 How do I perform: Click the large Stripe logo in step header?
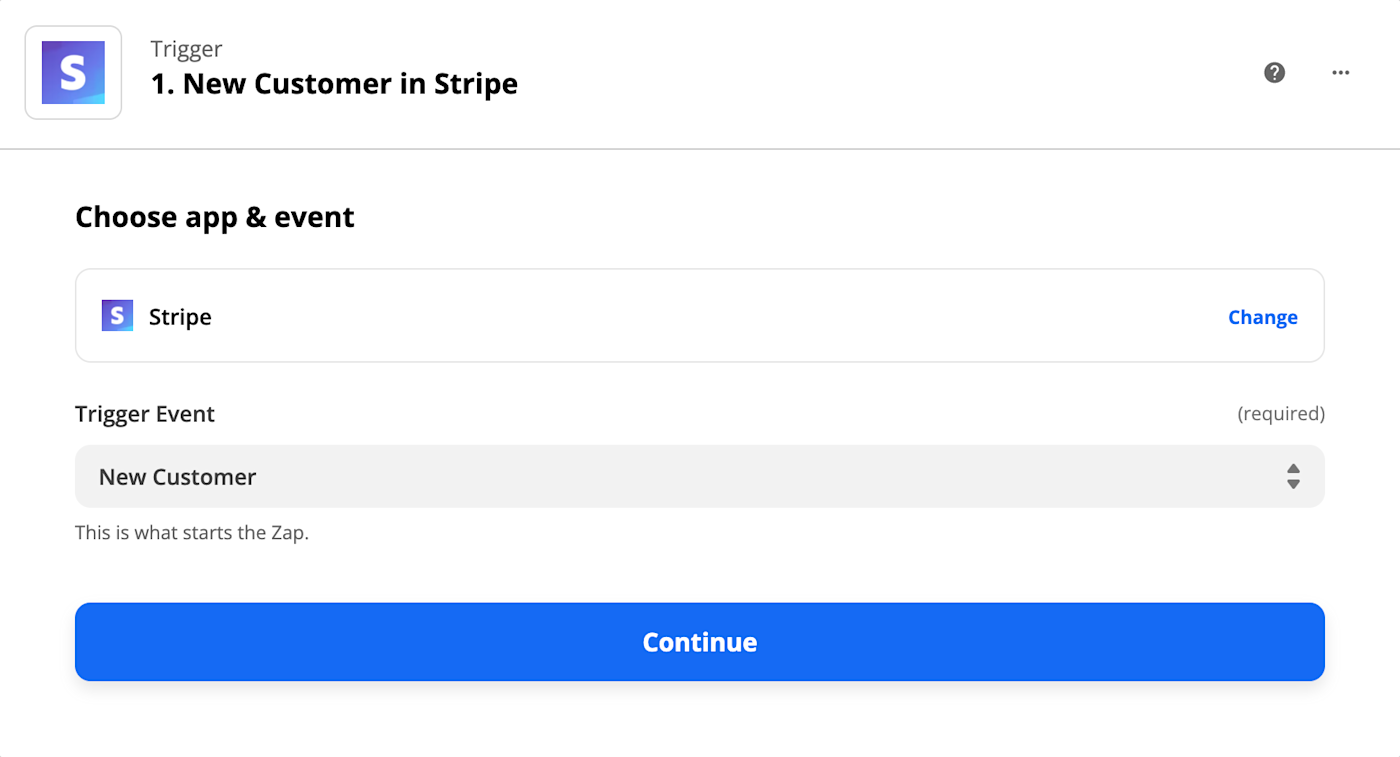pyautogui.click(x=73, y=73)
